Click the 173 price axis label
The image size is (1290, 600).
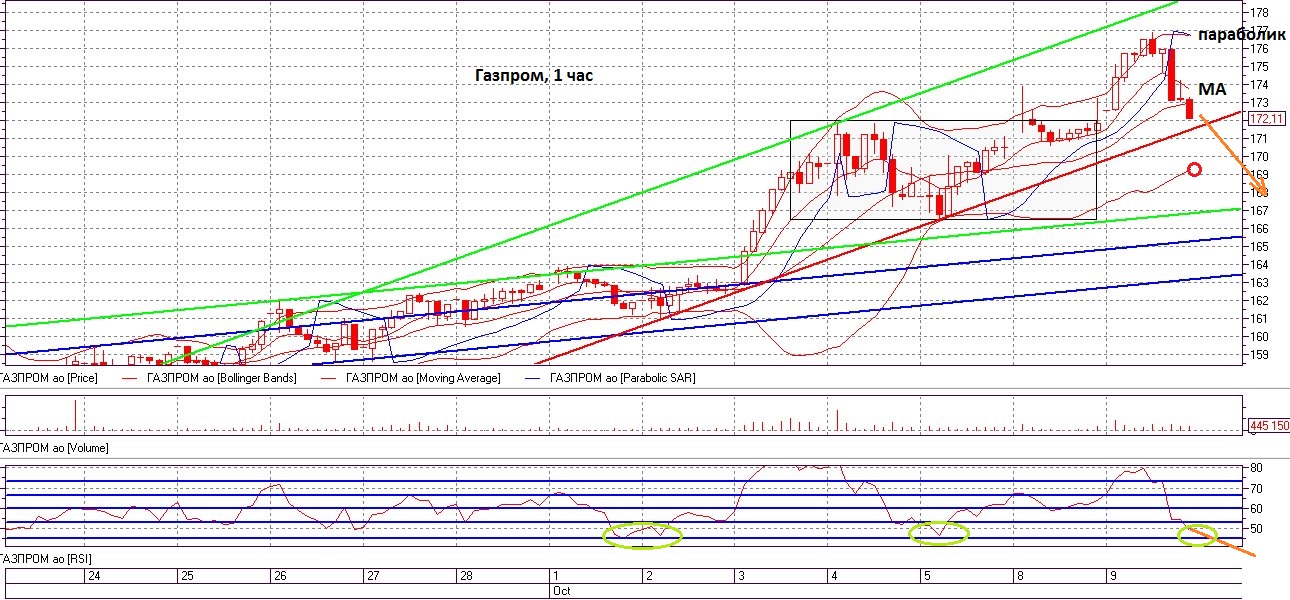(1259, 102)
